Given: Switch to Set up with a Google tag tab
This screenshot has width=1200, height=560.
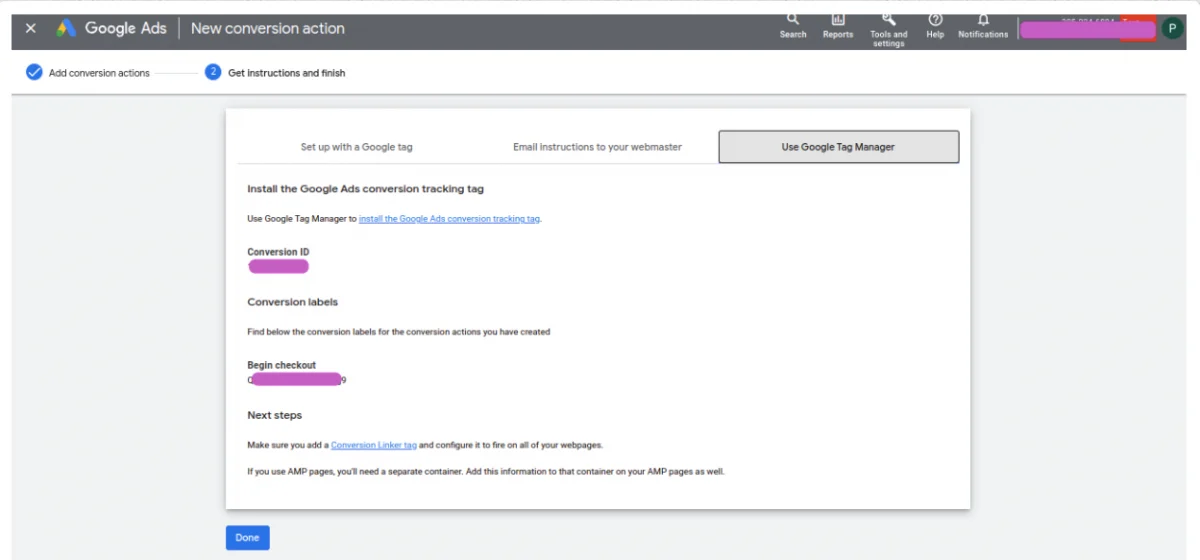Looking at the screenshot, I should pyautogui.click(x=356, y=147).
